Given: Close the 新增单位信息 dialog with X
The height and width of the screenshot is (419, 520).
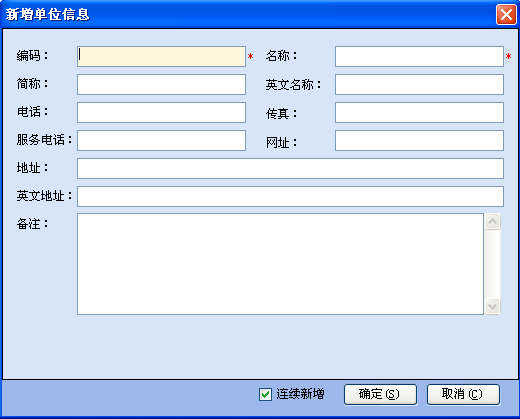Looking at the screenshot, I should [x=506, y=14].
